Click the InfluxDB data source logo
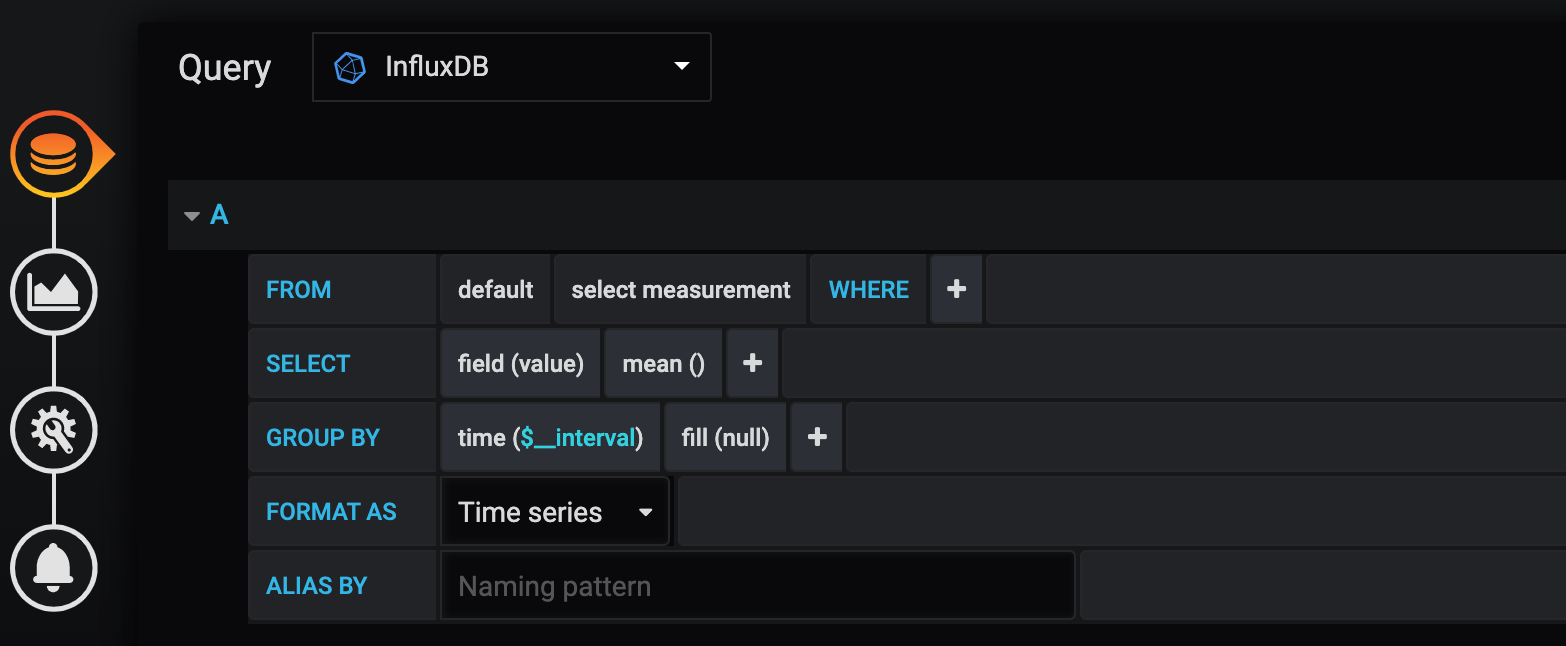Image resolution: width=1566 pixels, height=646 pixels. point(350,68)
